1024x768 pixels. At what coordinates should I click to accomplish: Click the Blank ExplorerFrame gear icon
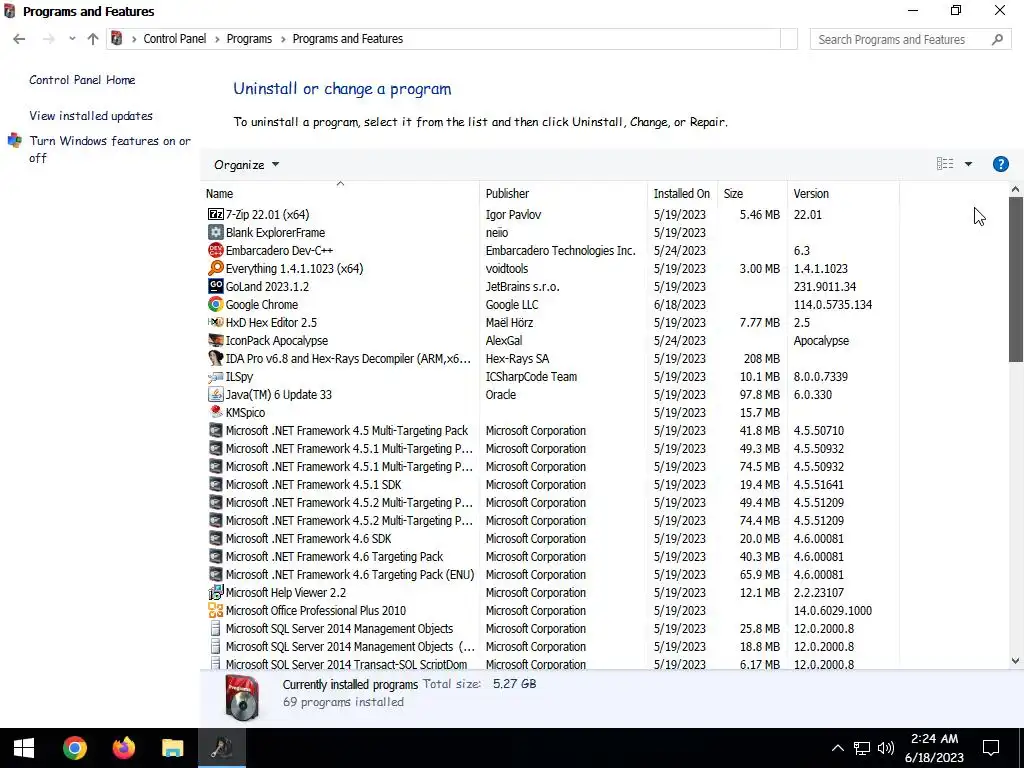coord(216,232)
